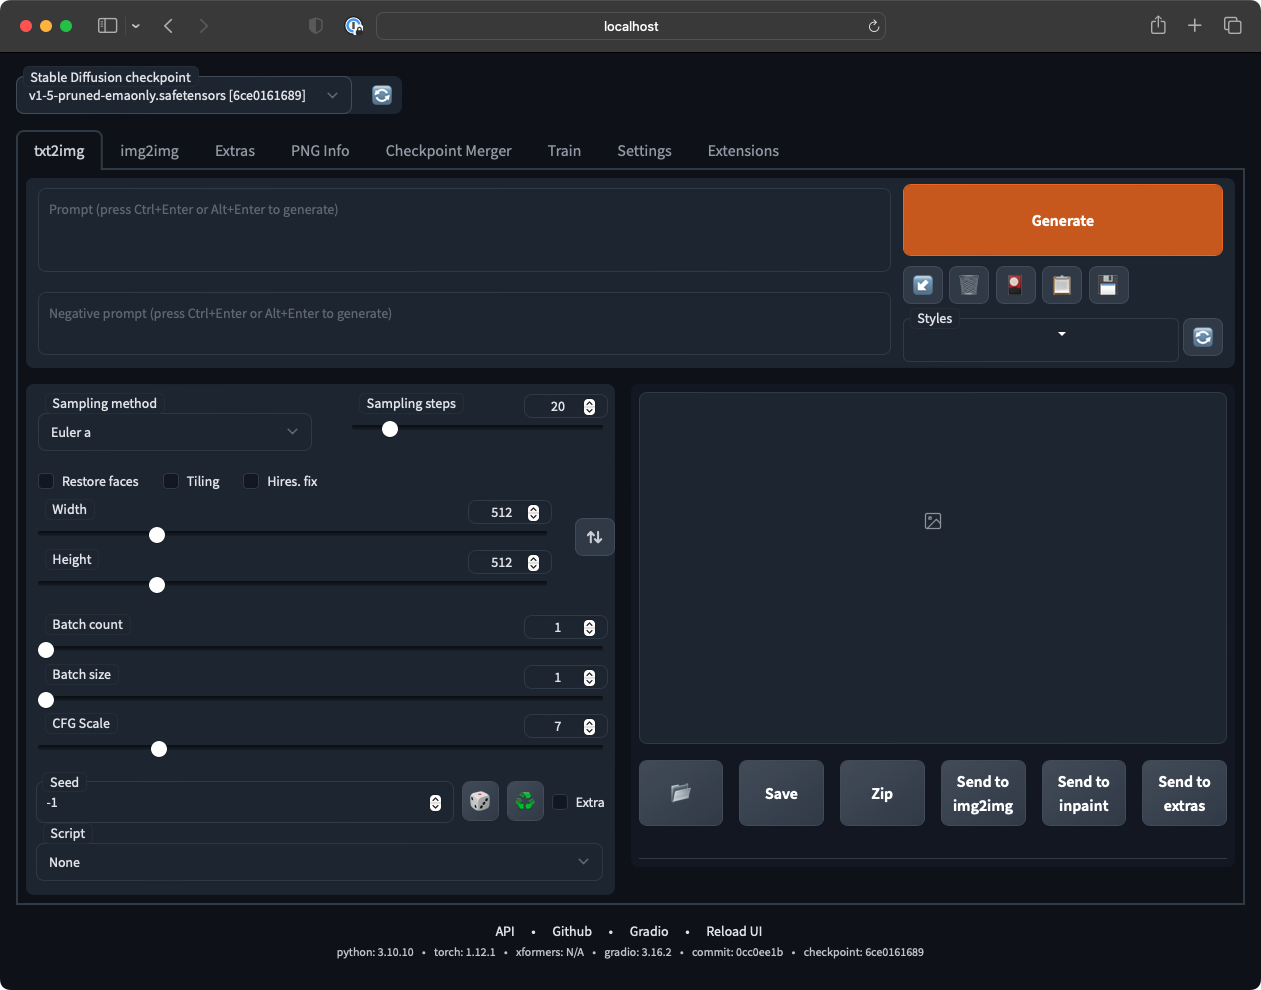This screenshot has height=990, width=1261.
Task: Click the clipboard apply styles icon
Action: coord(1062,285)
